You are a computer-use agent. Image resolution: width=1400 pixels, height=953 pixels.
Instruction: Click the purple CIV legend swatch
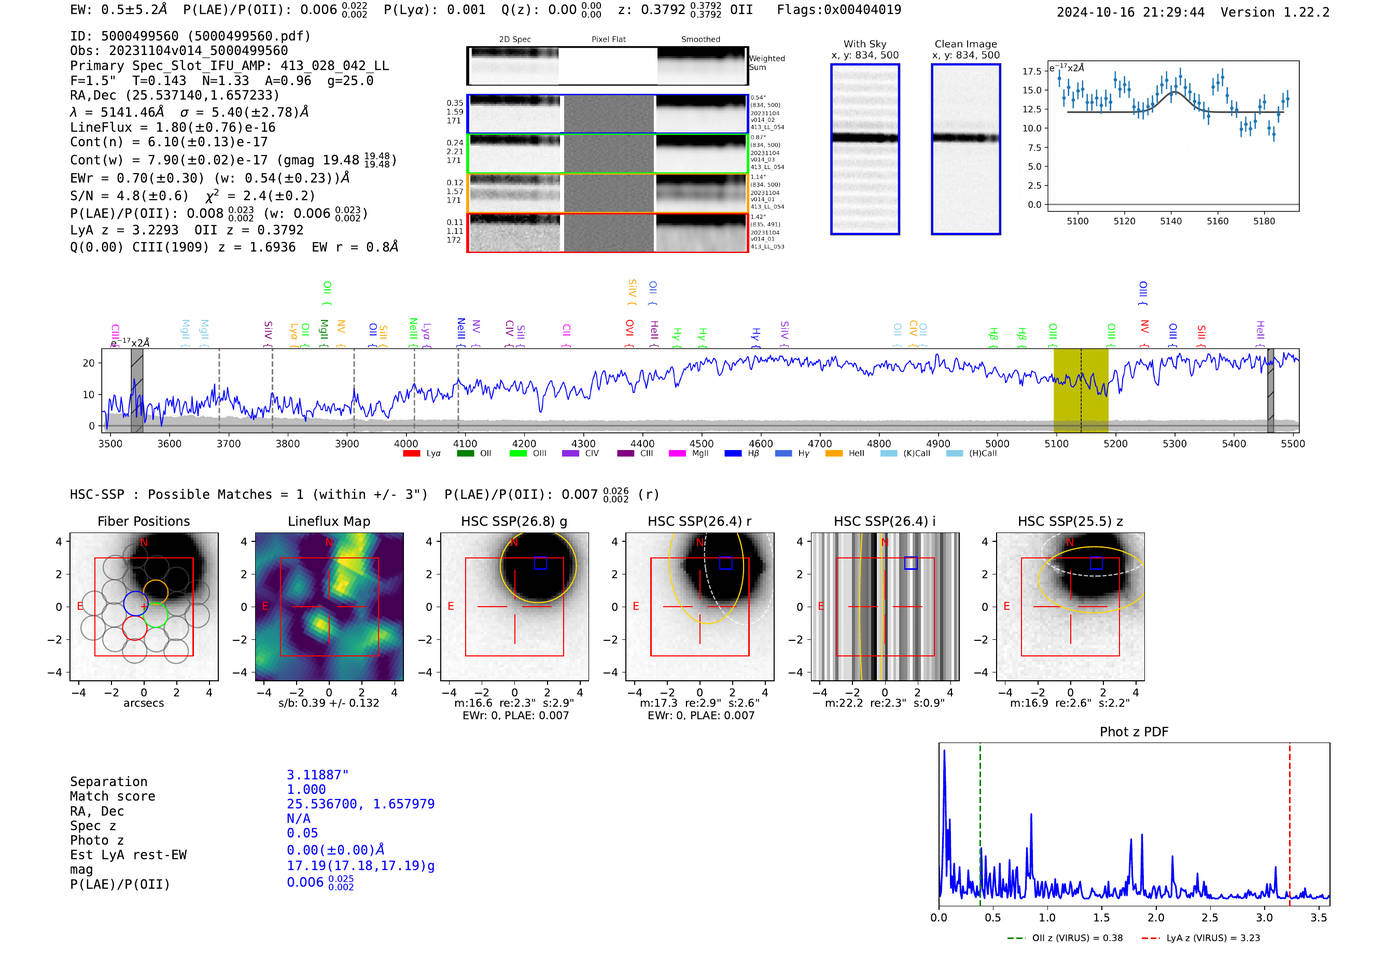(x=571, y=453)
